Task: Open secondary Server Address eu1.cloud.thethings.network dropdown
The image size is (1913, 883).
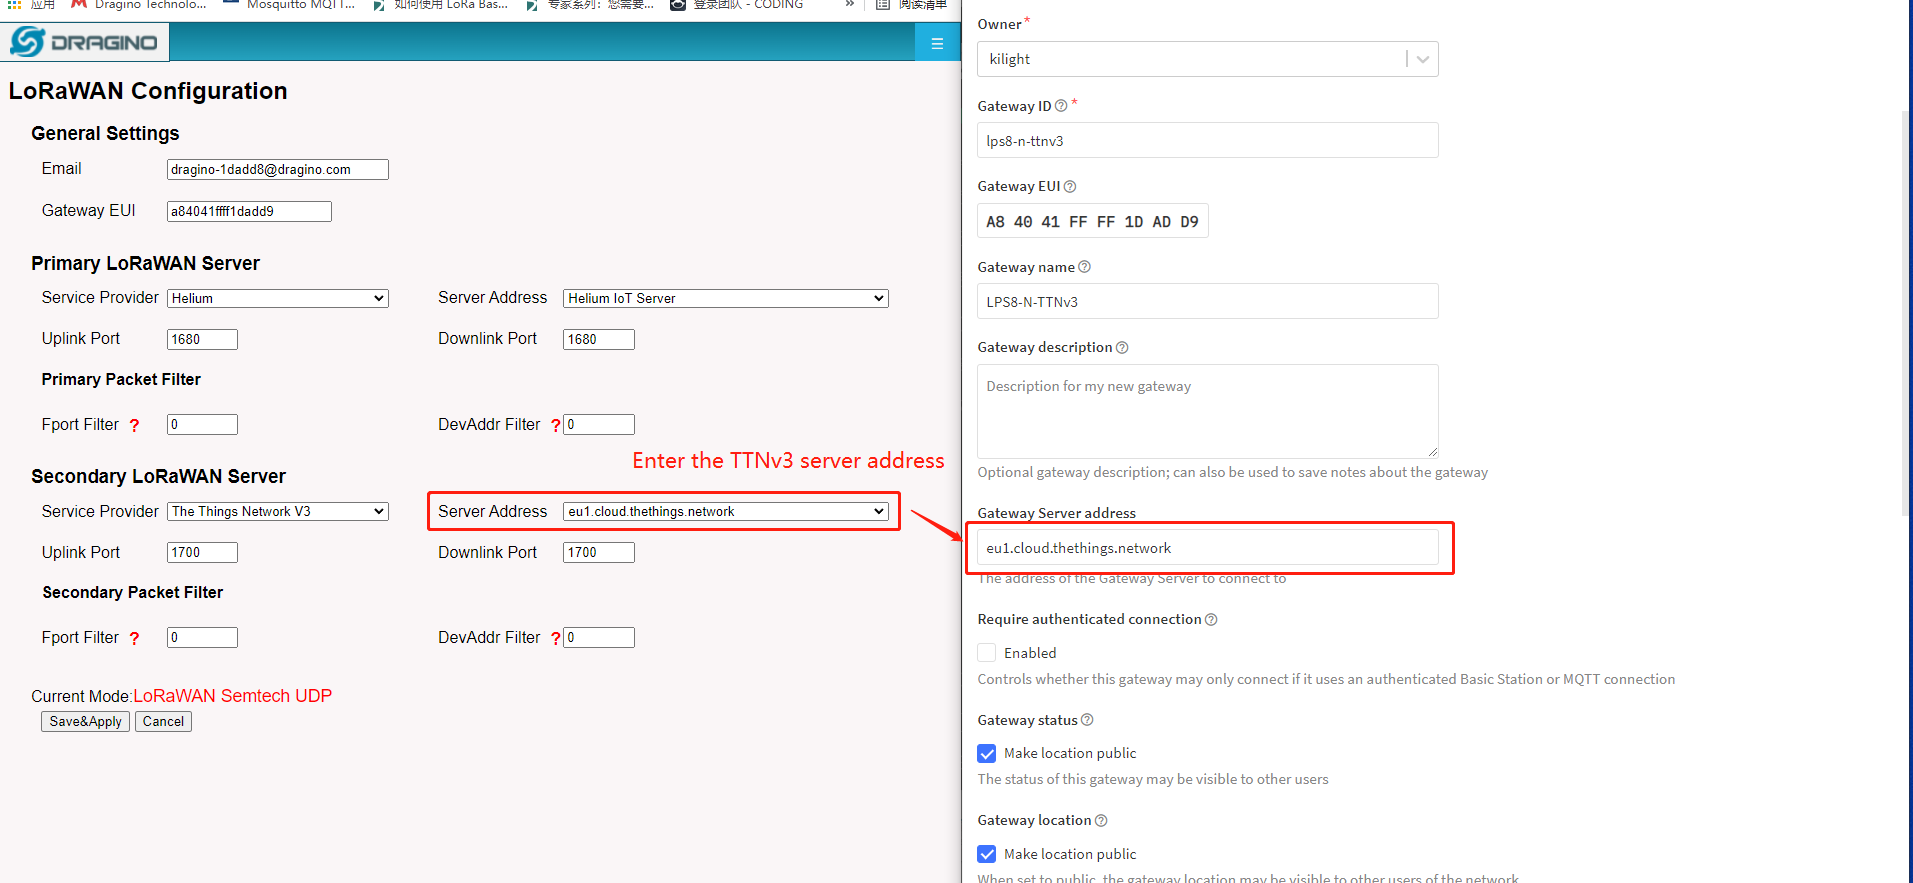Action: click(726, 511)
